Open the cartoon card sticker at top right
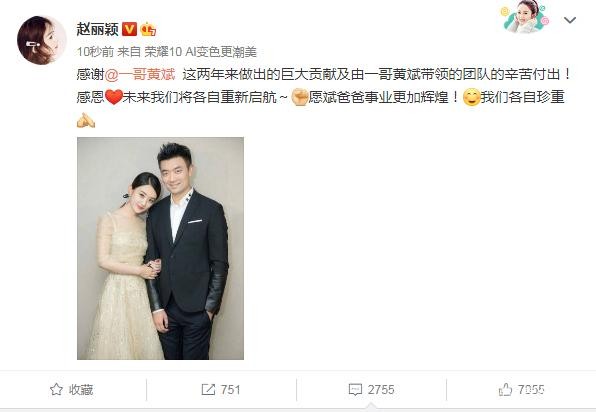 525,16
